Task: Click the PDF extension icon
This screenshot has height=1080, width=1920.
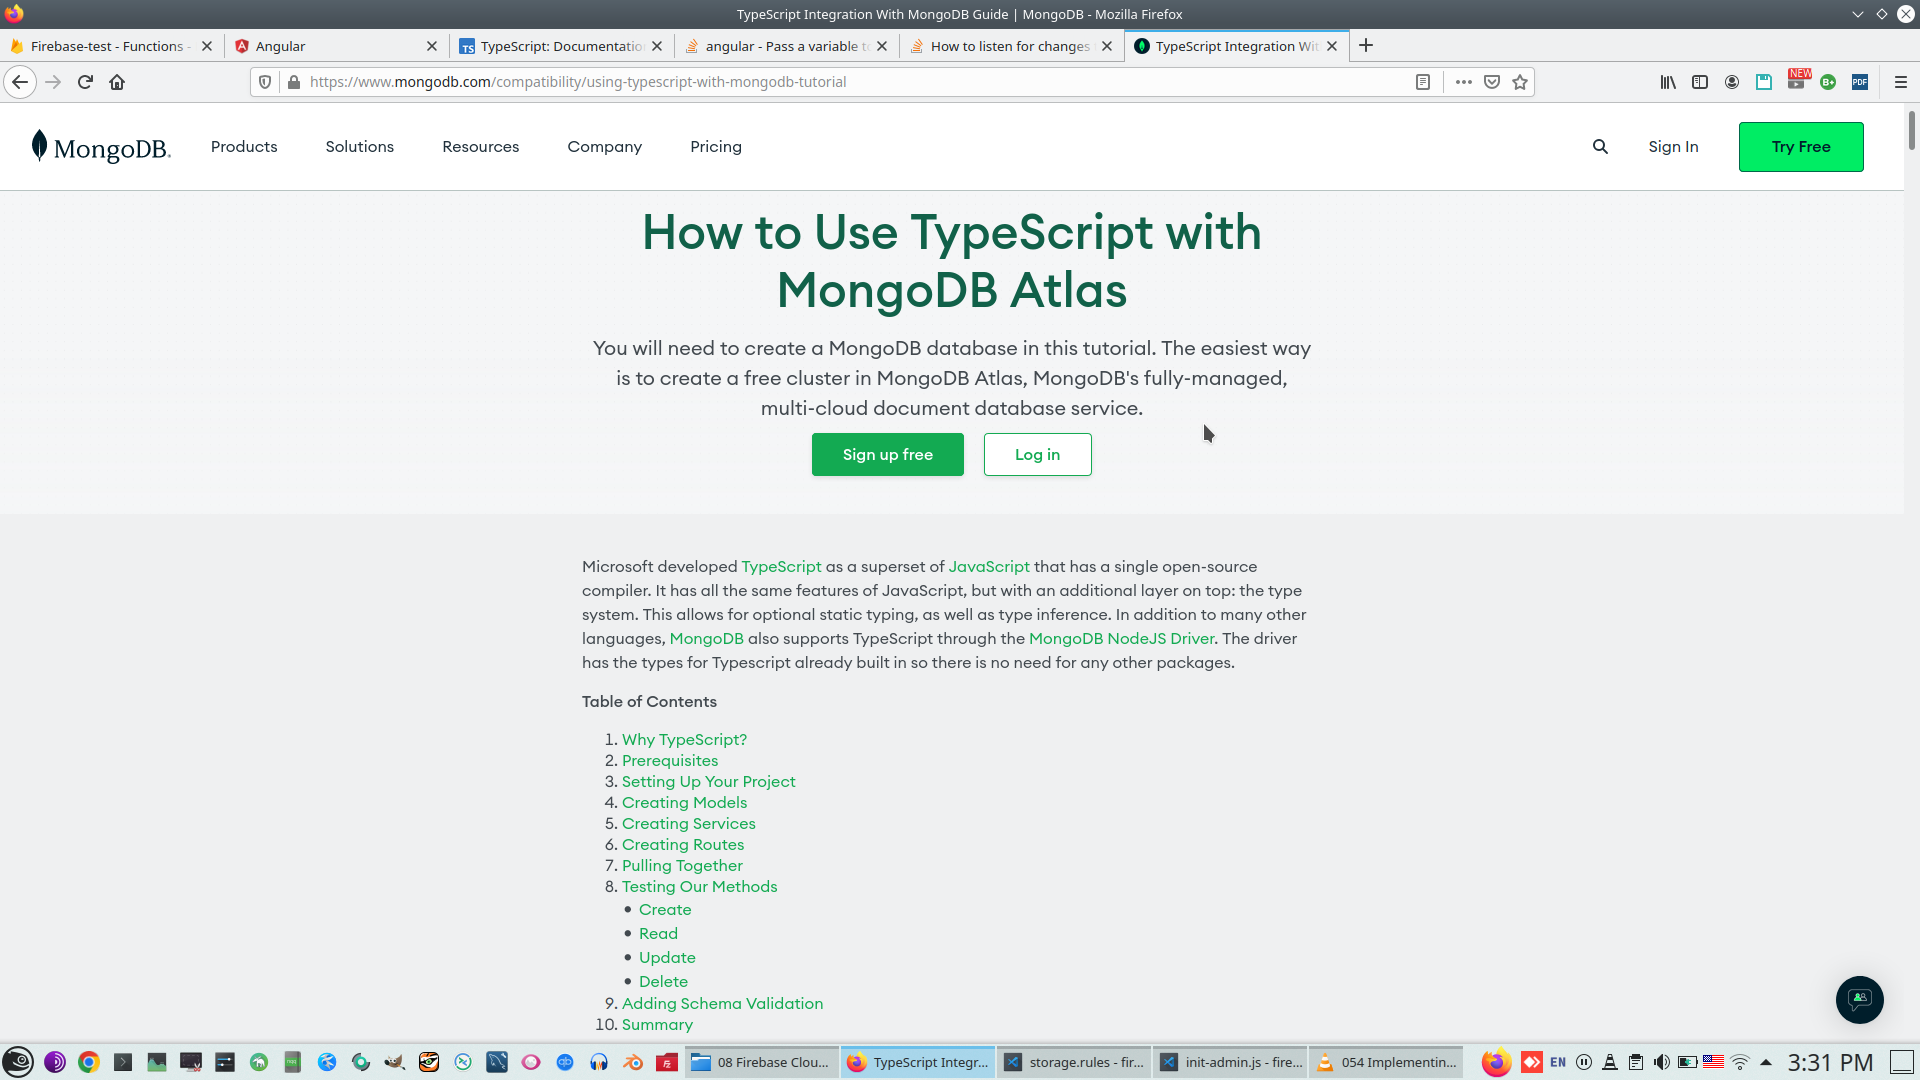Action: click(1860, 82)
